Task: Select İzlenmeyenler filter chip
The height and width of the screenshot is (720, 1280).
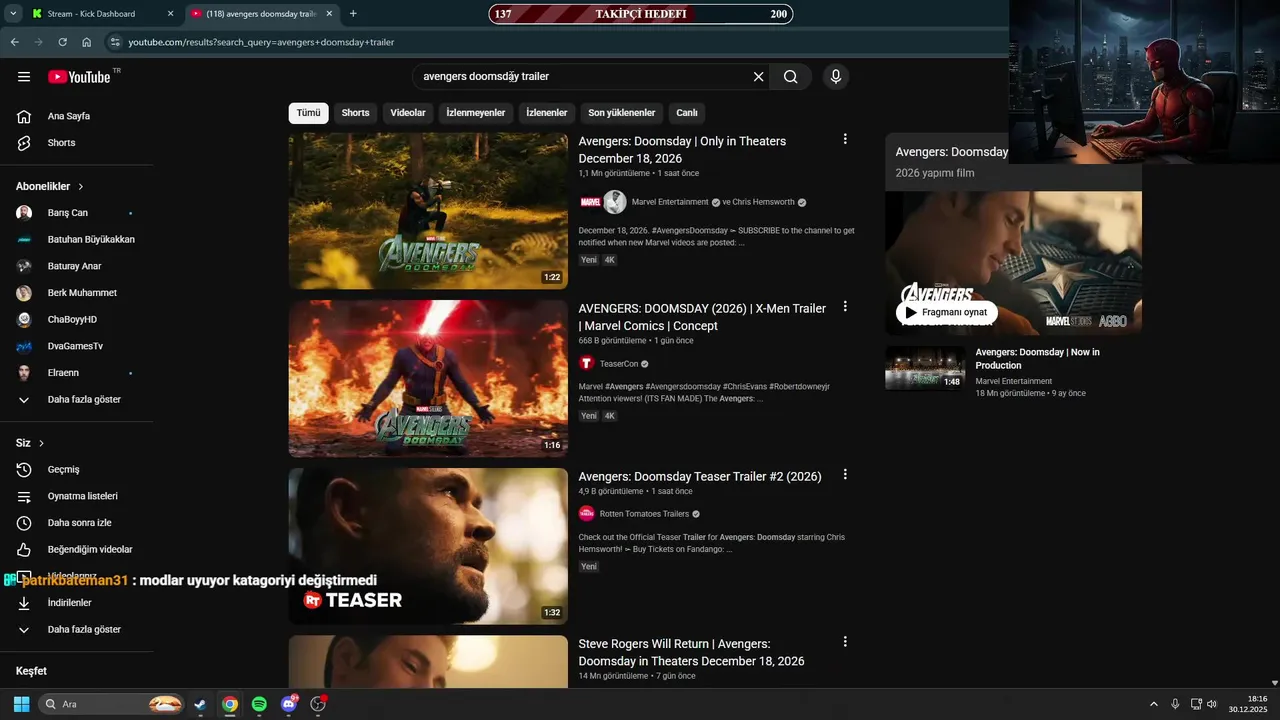Action: tap(476, 113)
